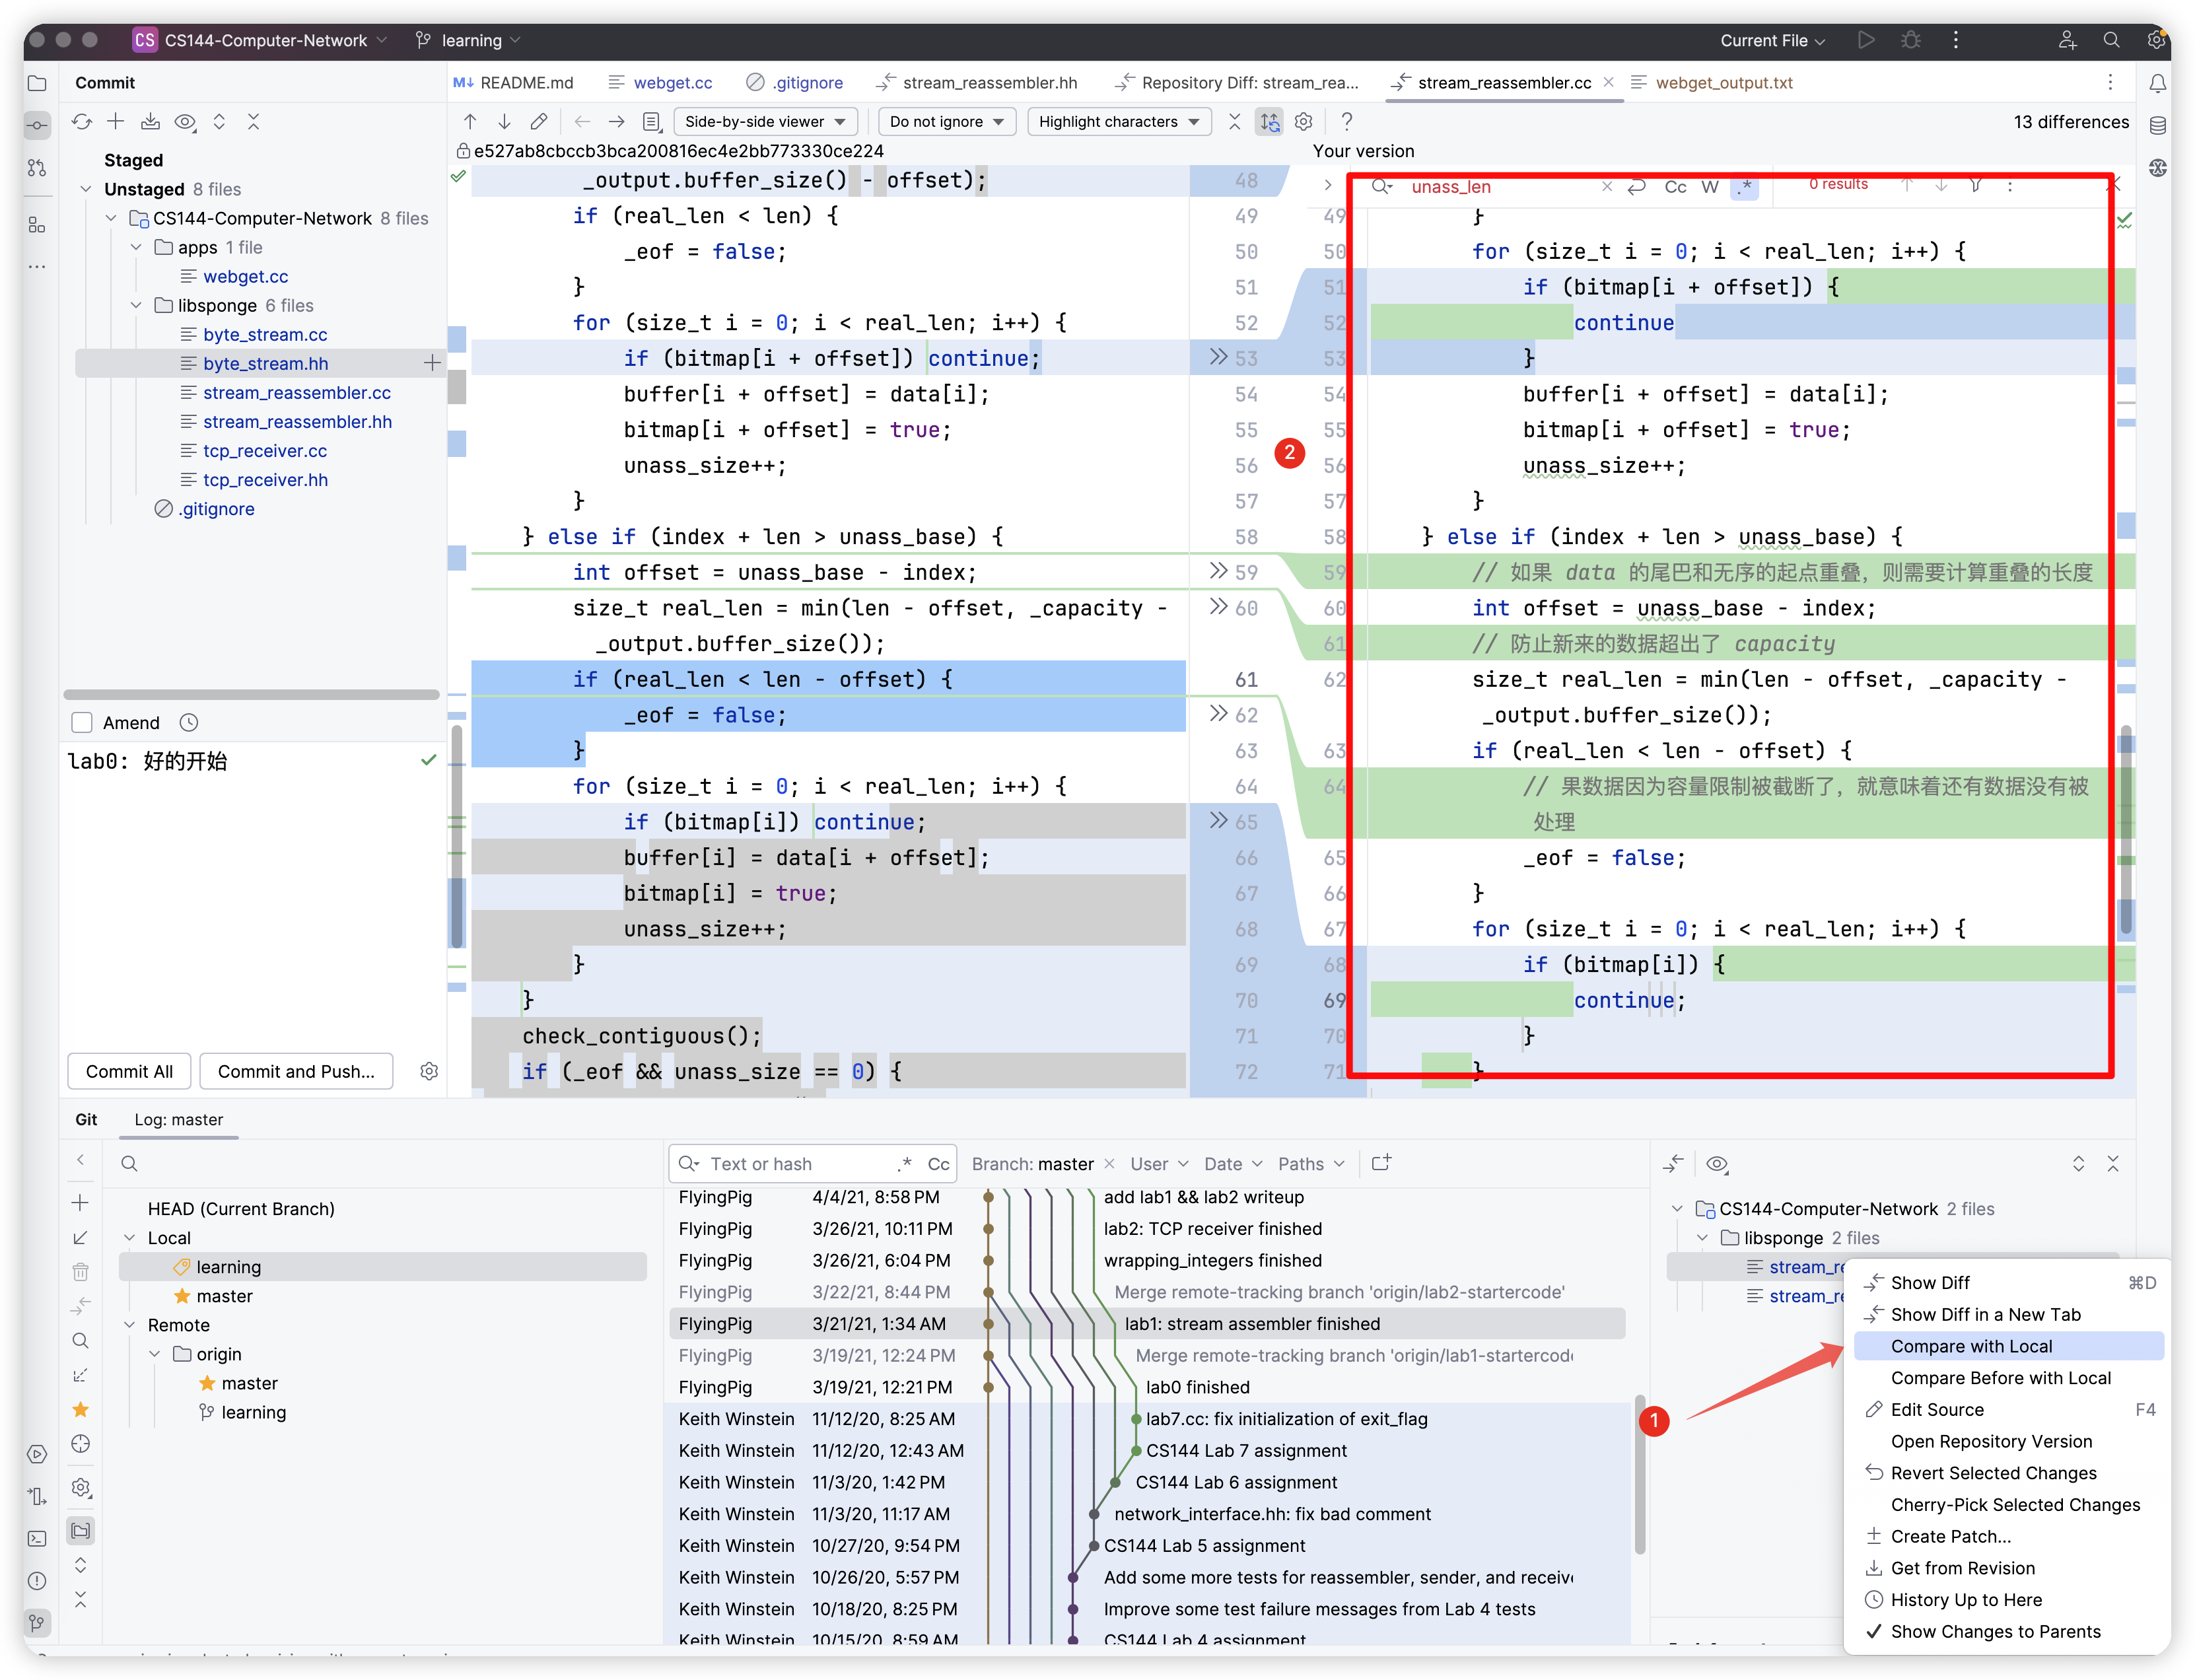Click the pencil edit source icon in diff toolbar
This screenshot has height=1680, width=2195.
(539, 122)
